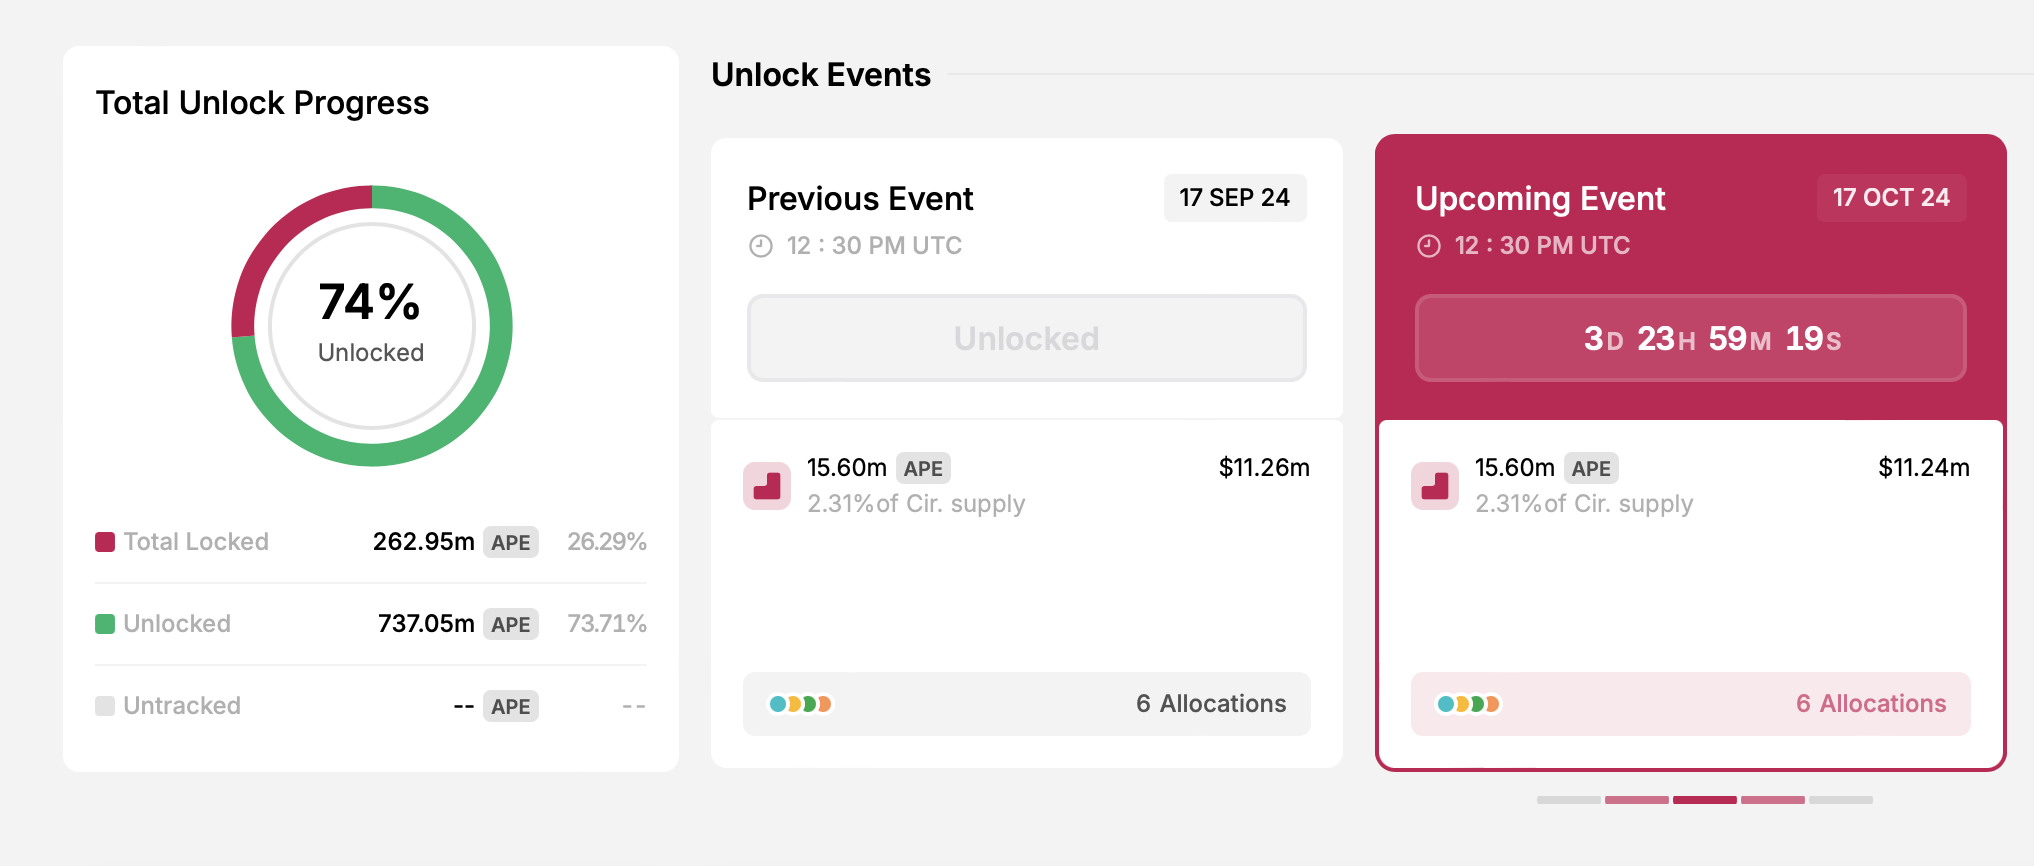The height and width of the screenshot is (866, 2034).
Task: Click the countdown timer button
Action: click(x=1690, y=338)
